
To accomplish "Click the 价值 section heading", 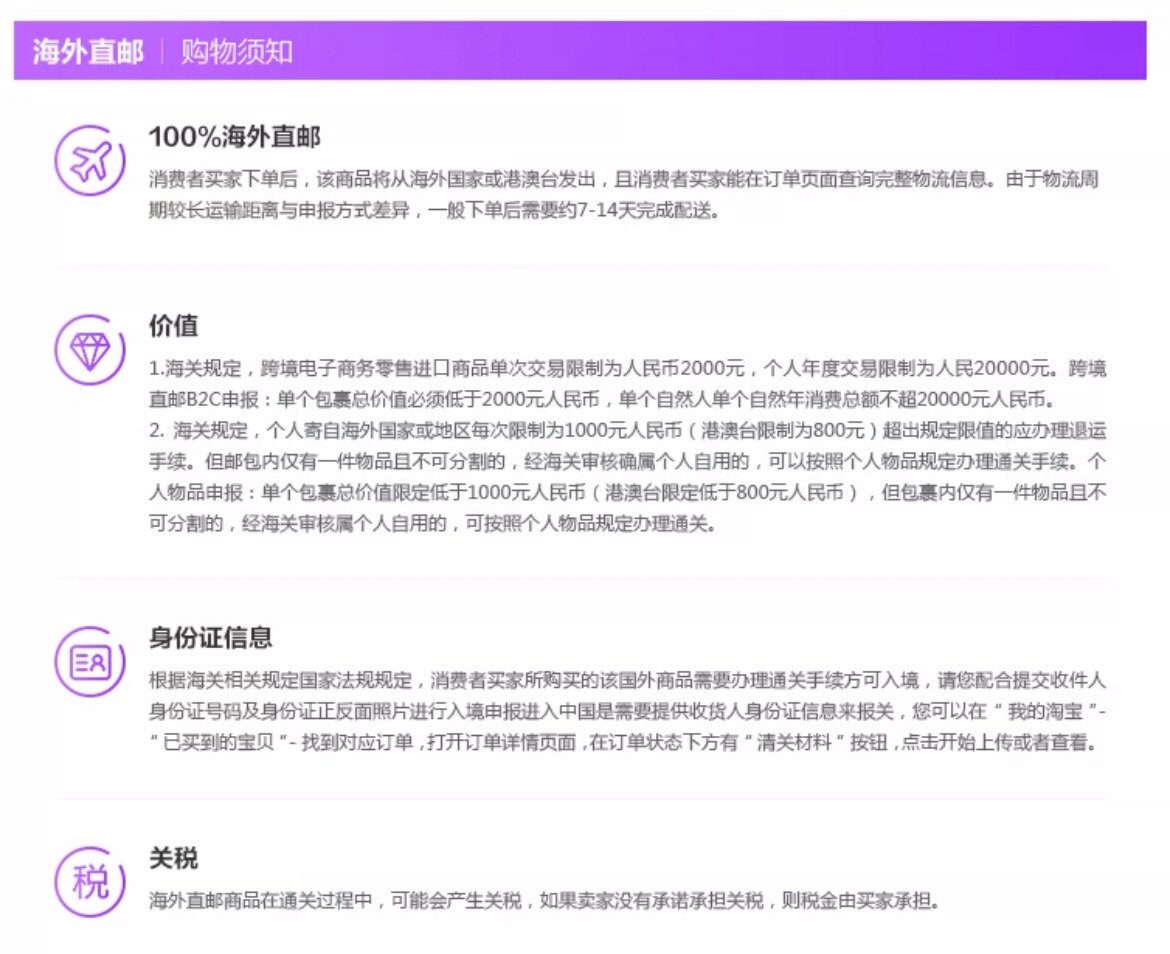I will (x=173, y=326).
